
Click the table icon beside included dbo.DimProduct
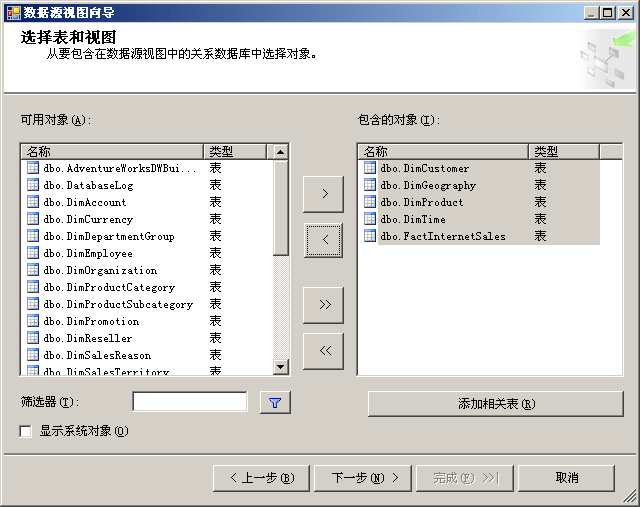click(x=370, y=202)
